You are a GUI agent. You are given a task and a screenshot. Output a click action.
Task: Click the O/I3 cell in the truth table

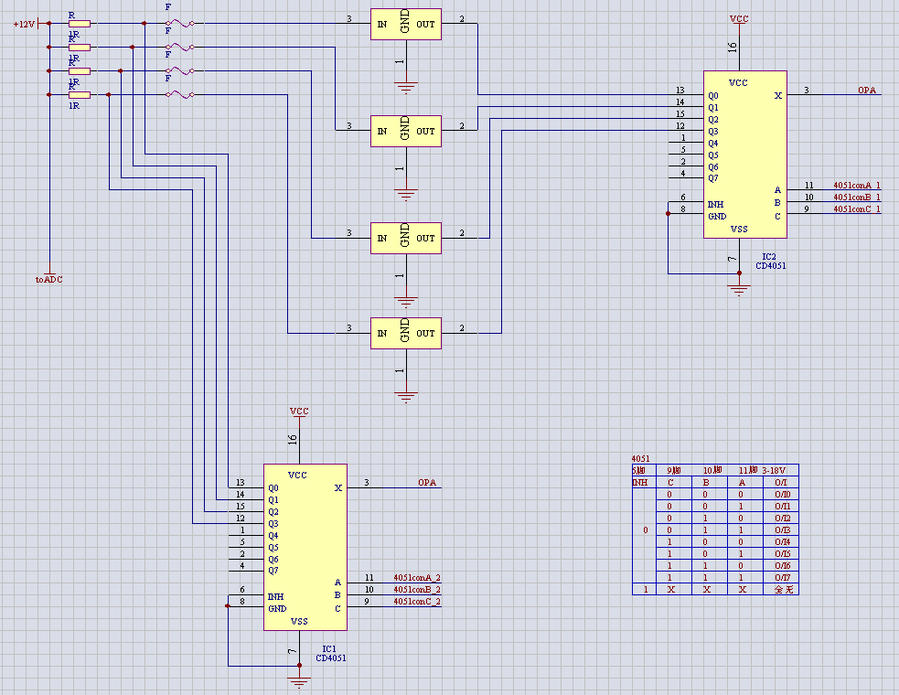tap(782, 530)
